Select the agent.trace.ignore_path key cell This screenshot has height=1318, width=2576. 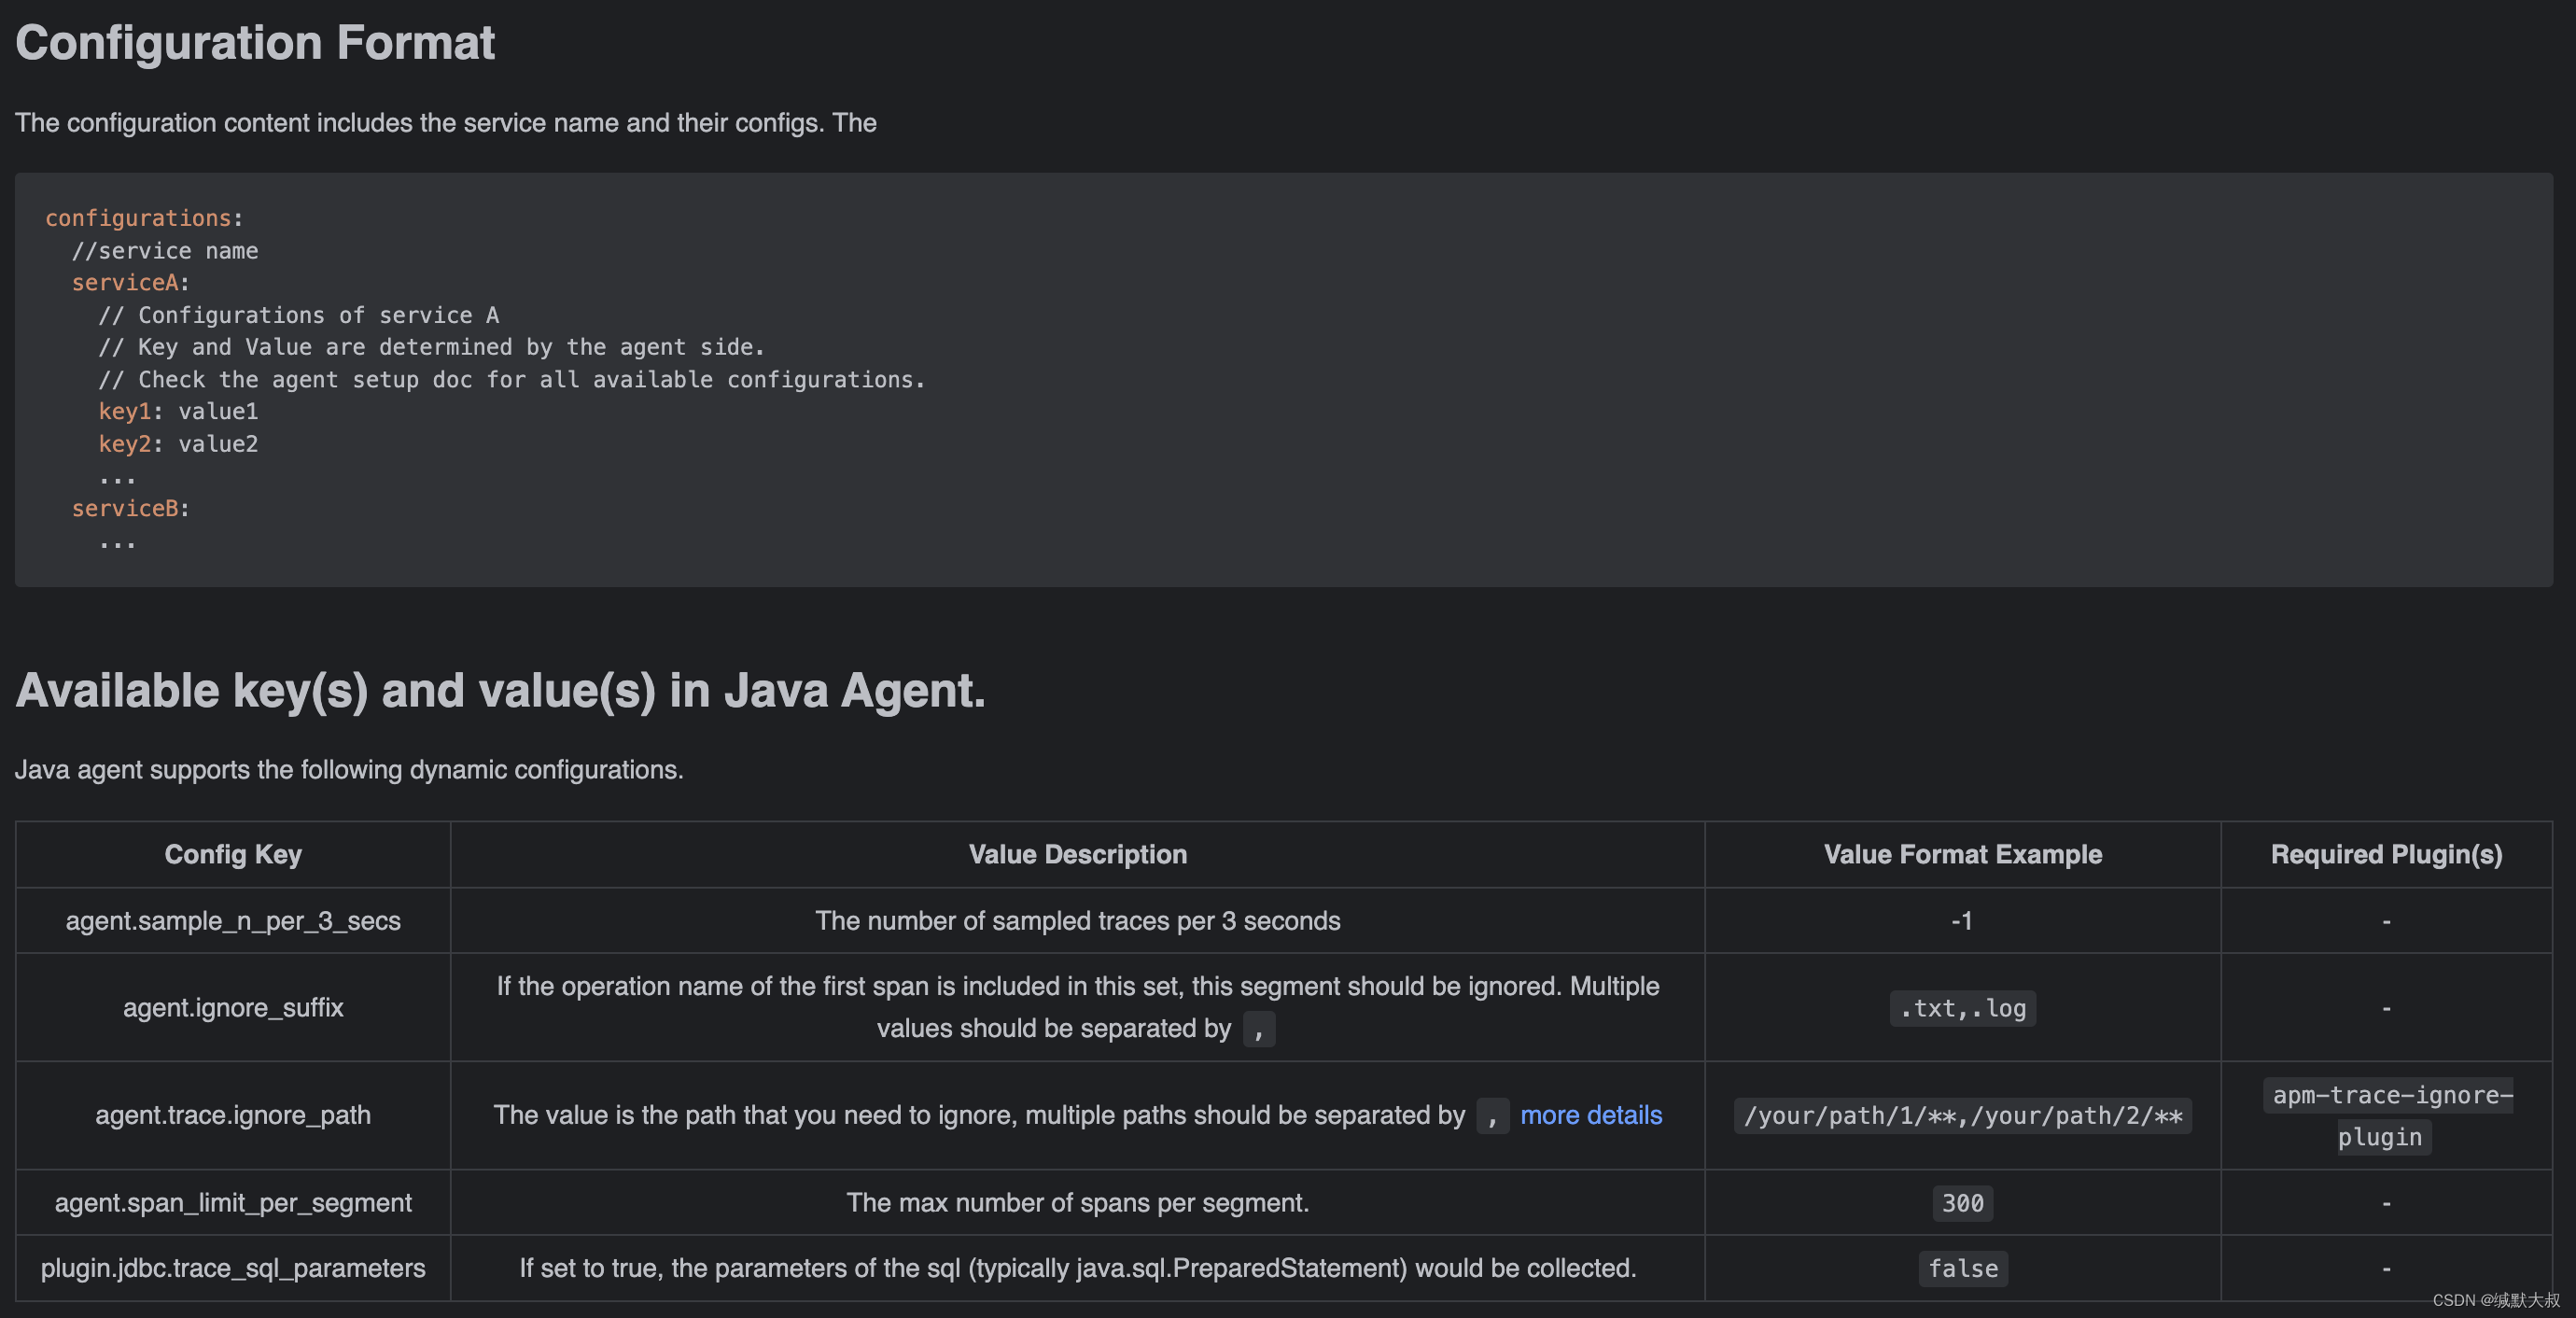click(x=233, y=1115)
